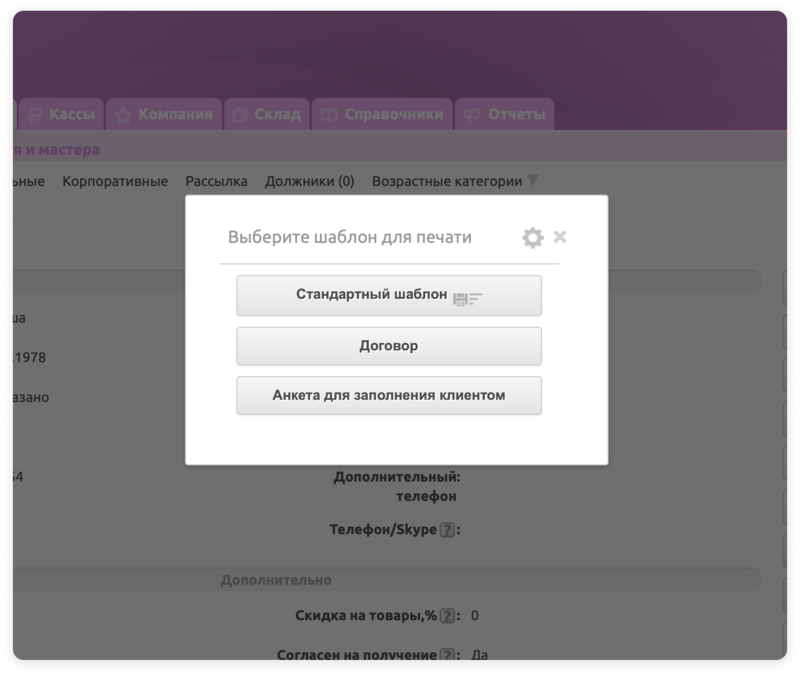Screen dimensions: 800x675
Task: Select the Договор print template
Action: 389,346
